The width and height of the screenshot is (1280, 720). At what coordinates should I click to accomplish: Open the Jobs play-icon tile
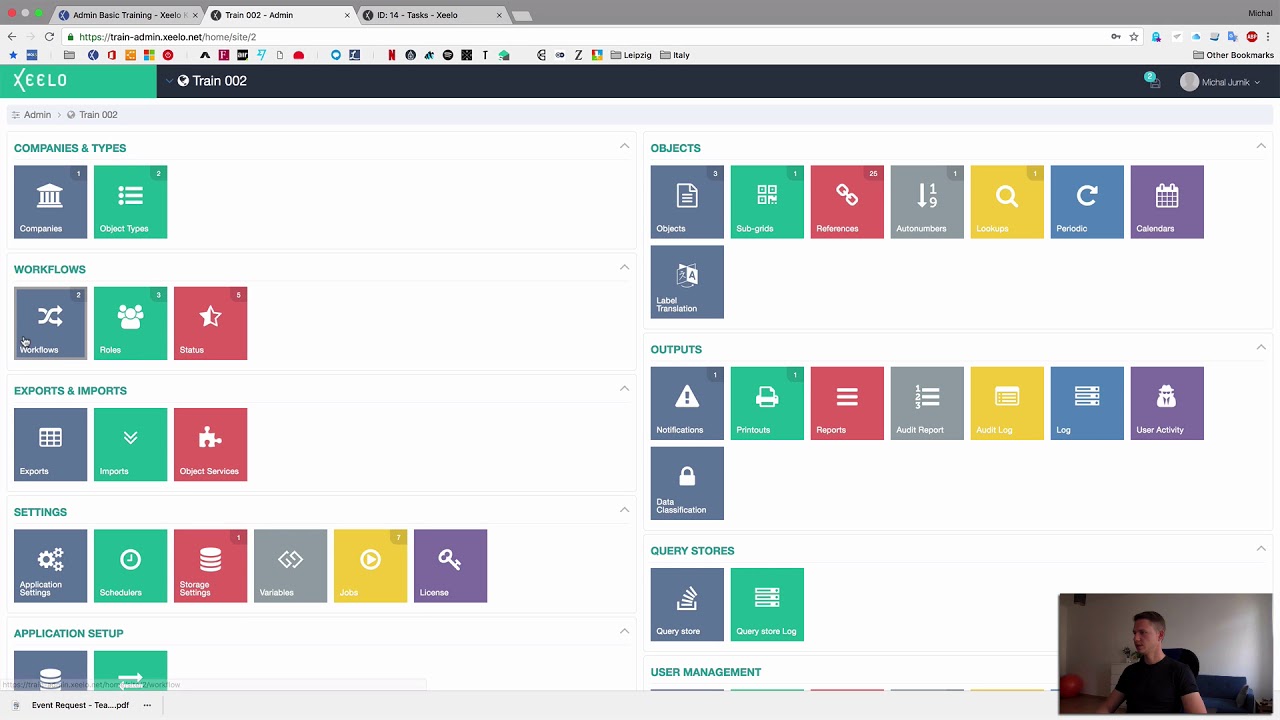pyautogui.click(x=370, y=566)
